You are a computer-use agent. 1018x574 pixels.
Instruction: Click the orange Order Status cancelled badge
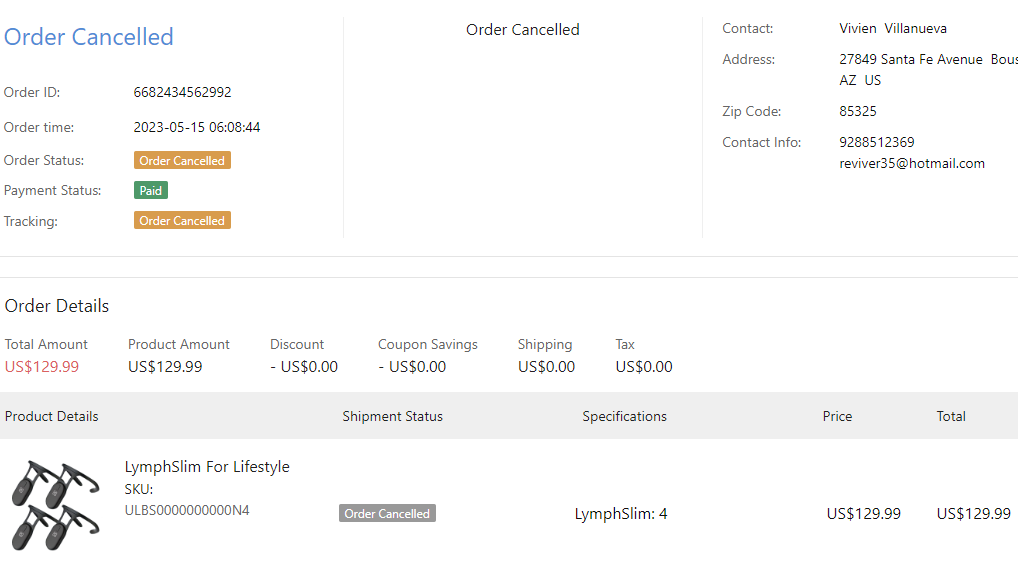click(x=182, y=160)
